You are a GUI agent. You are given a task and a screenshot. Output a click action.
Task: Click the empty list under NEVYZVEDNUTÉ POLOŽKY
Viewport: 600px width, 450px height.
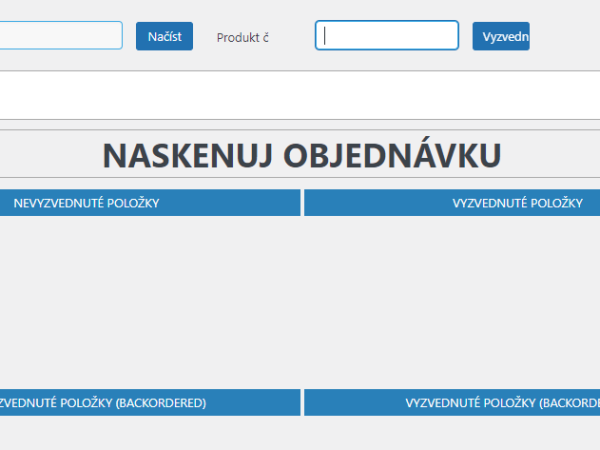(x=150, y=300)
